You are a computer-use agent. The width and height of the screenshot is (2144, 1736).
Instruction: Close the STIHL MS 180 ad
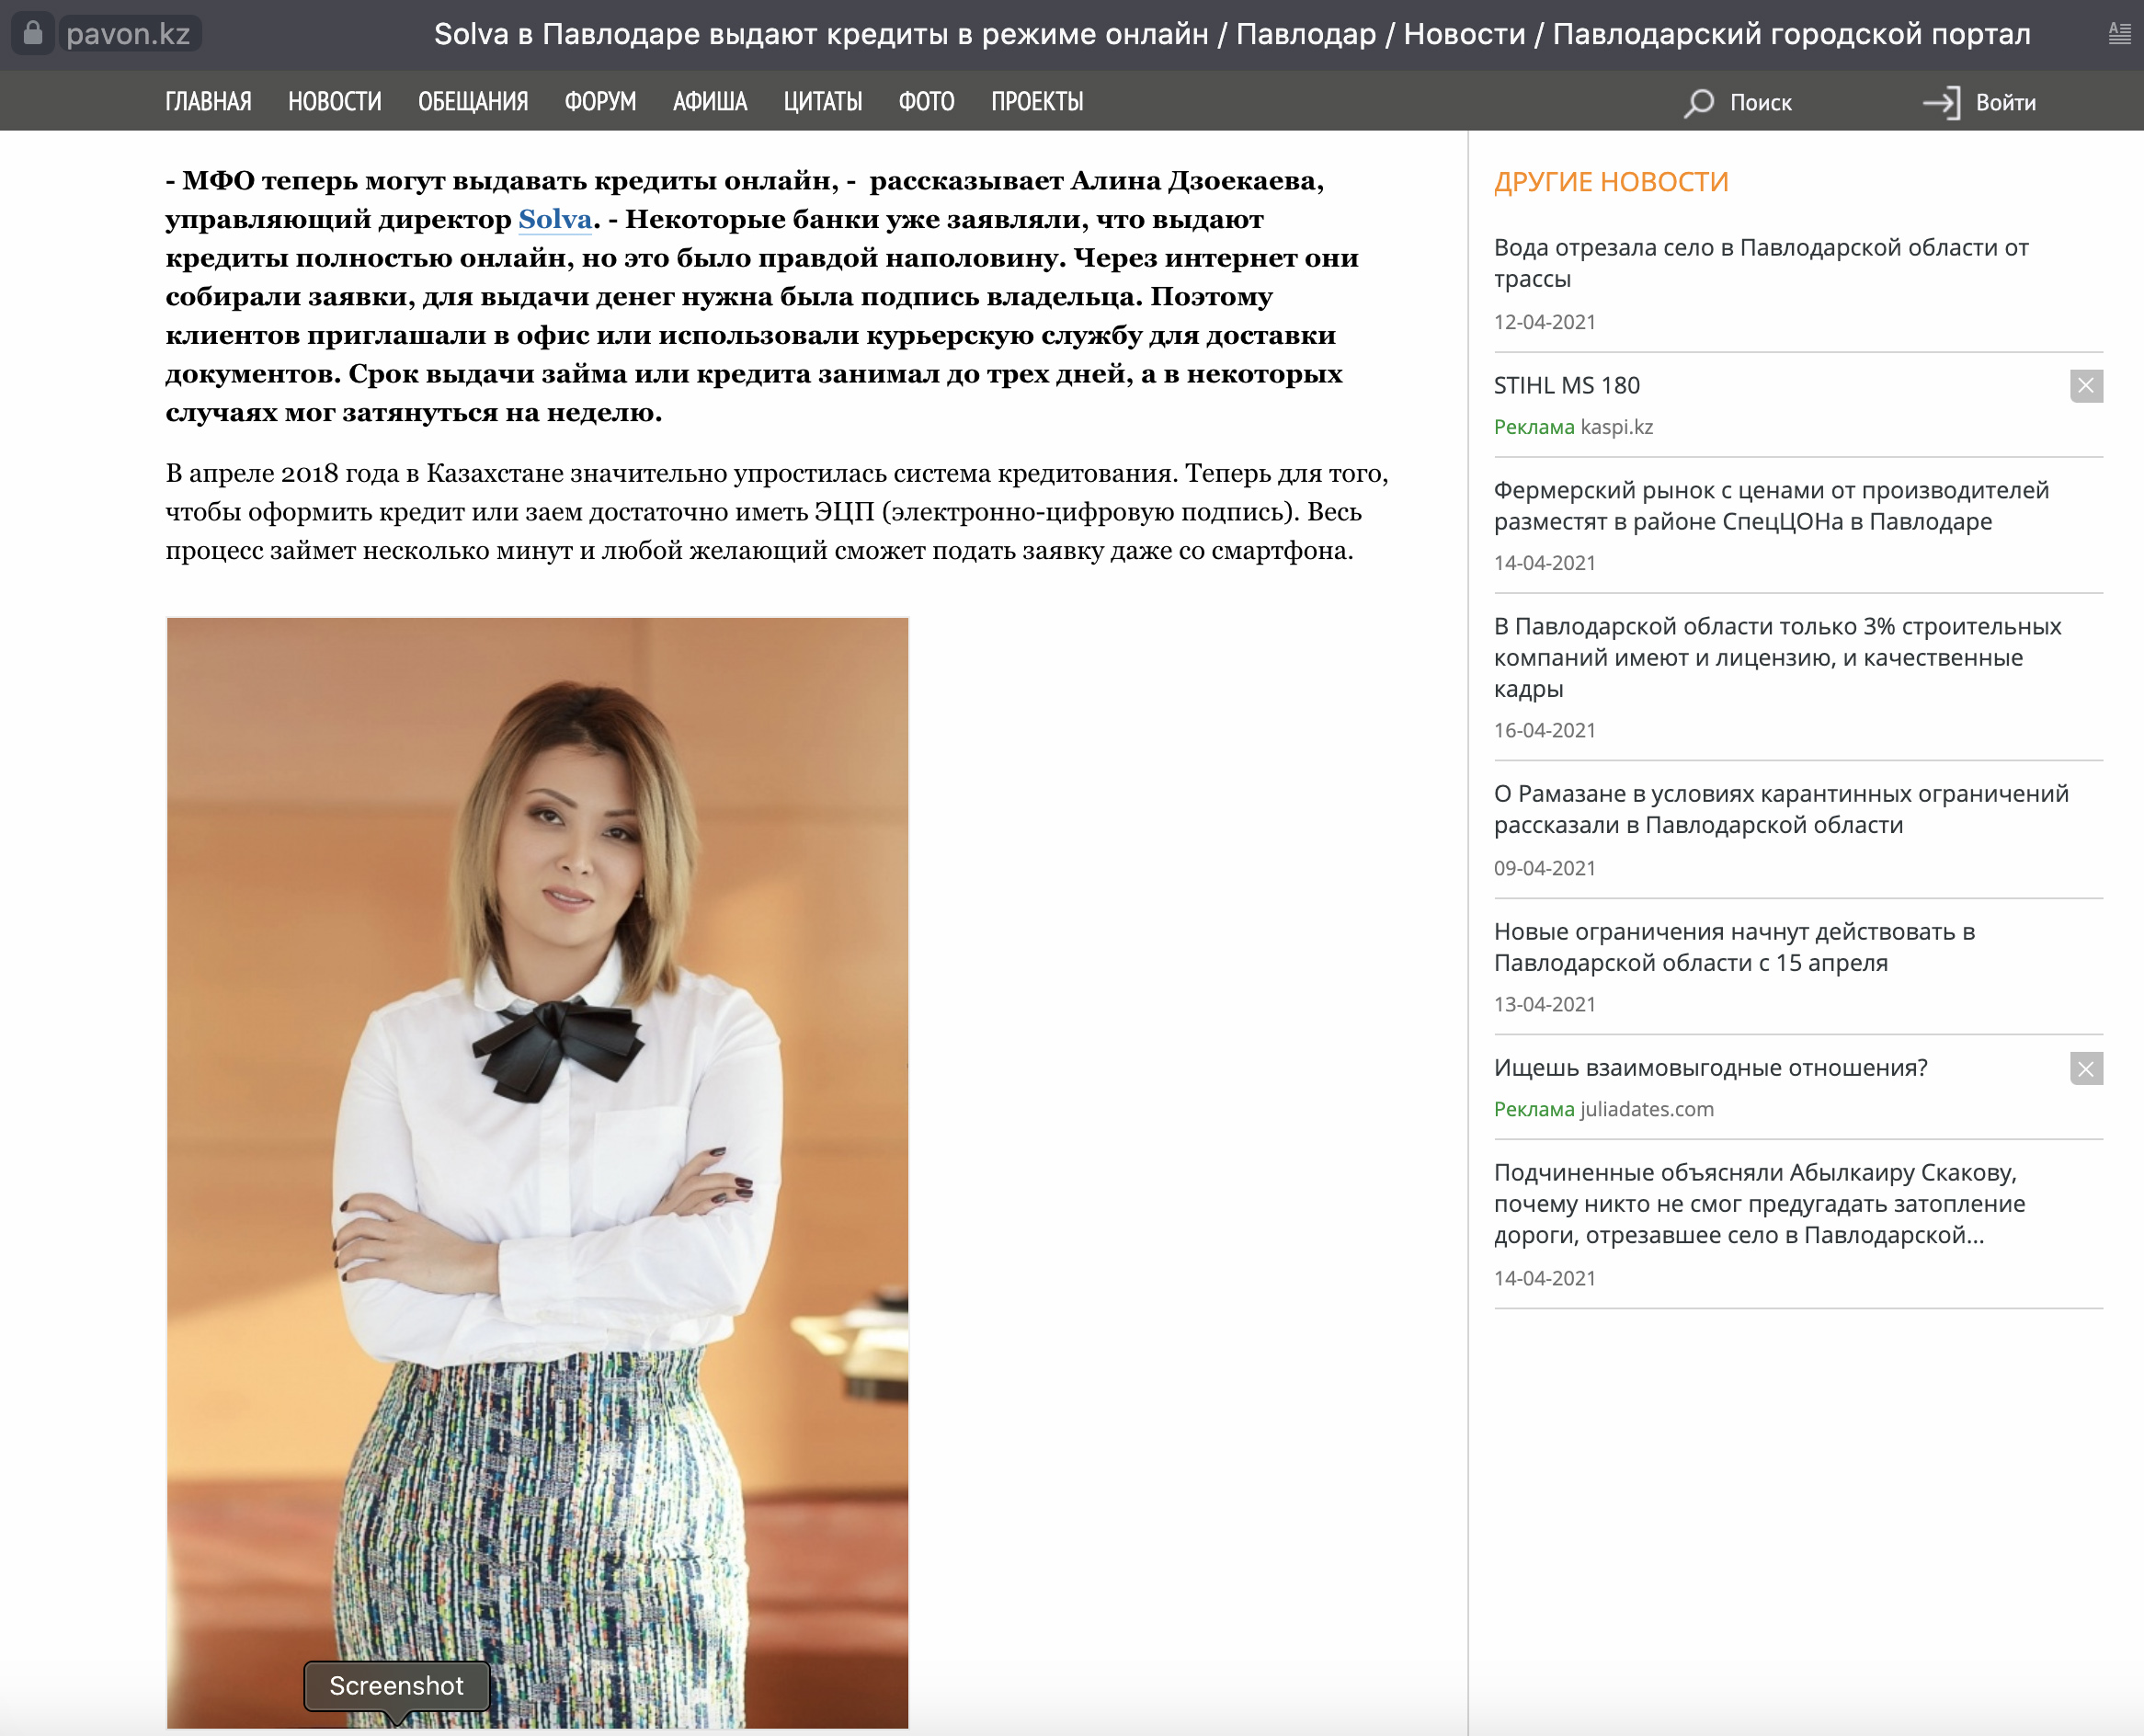(2086, 386)
